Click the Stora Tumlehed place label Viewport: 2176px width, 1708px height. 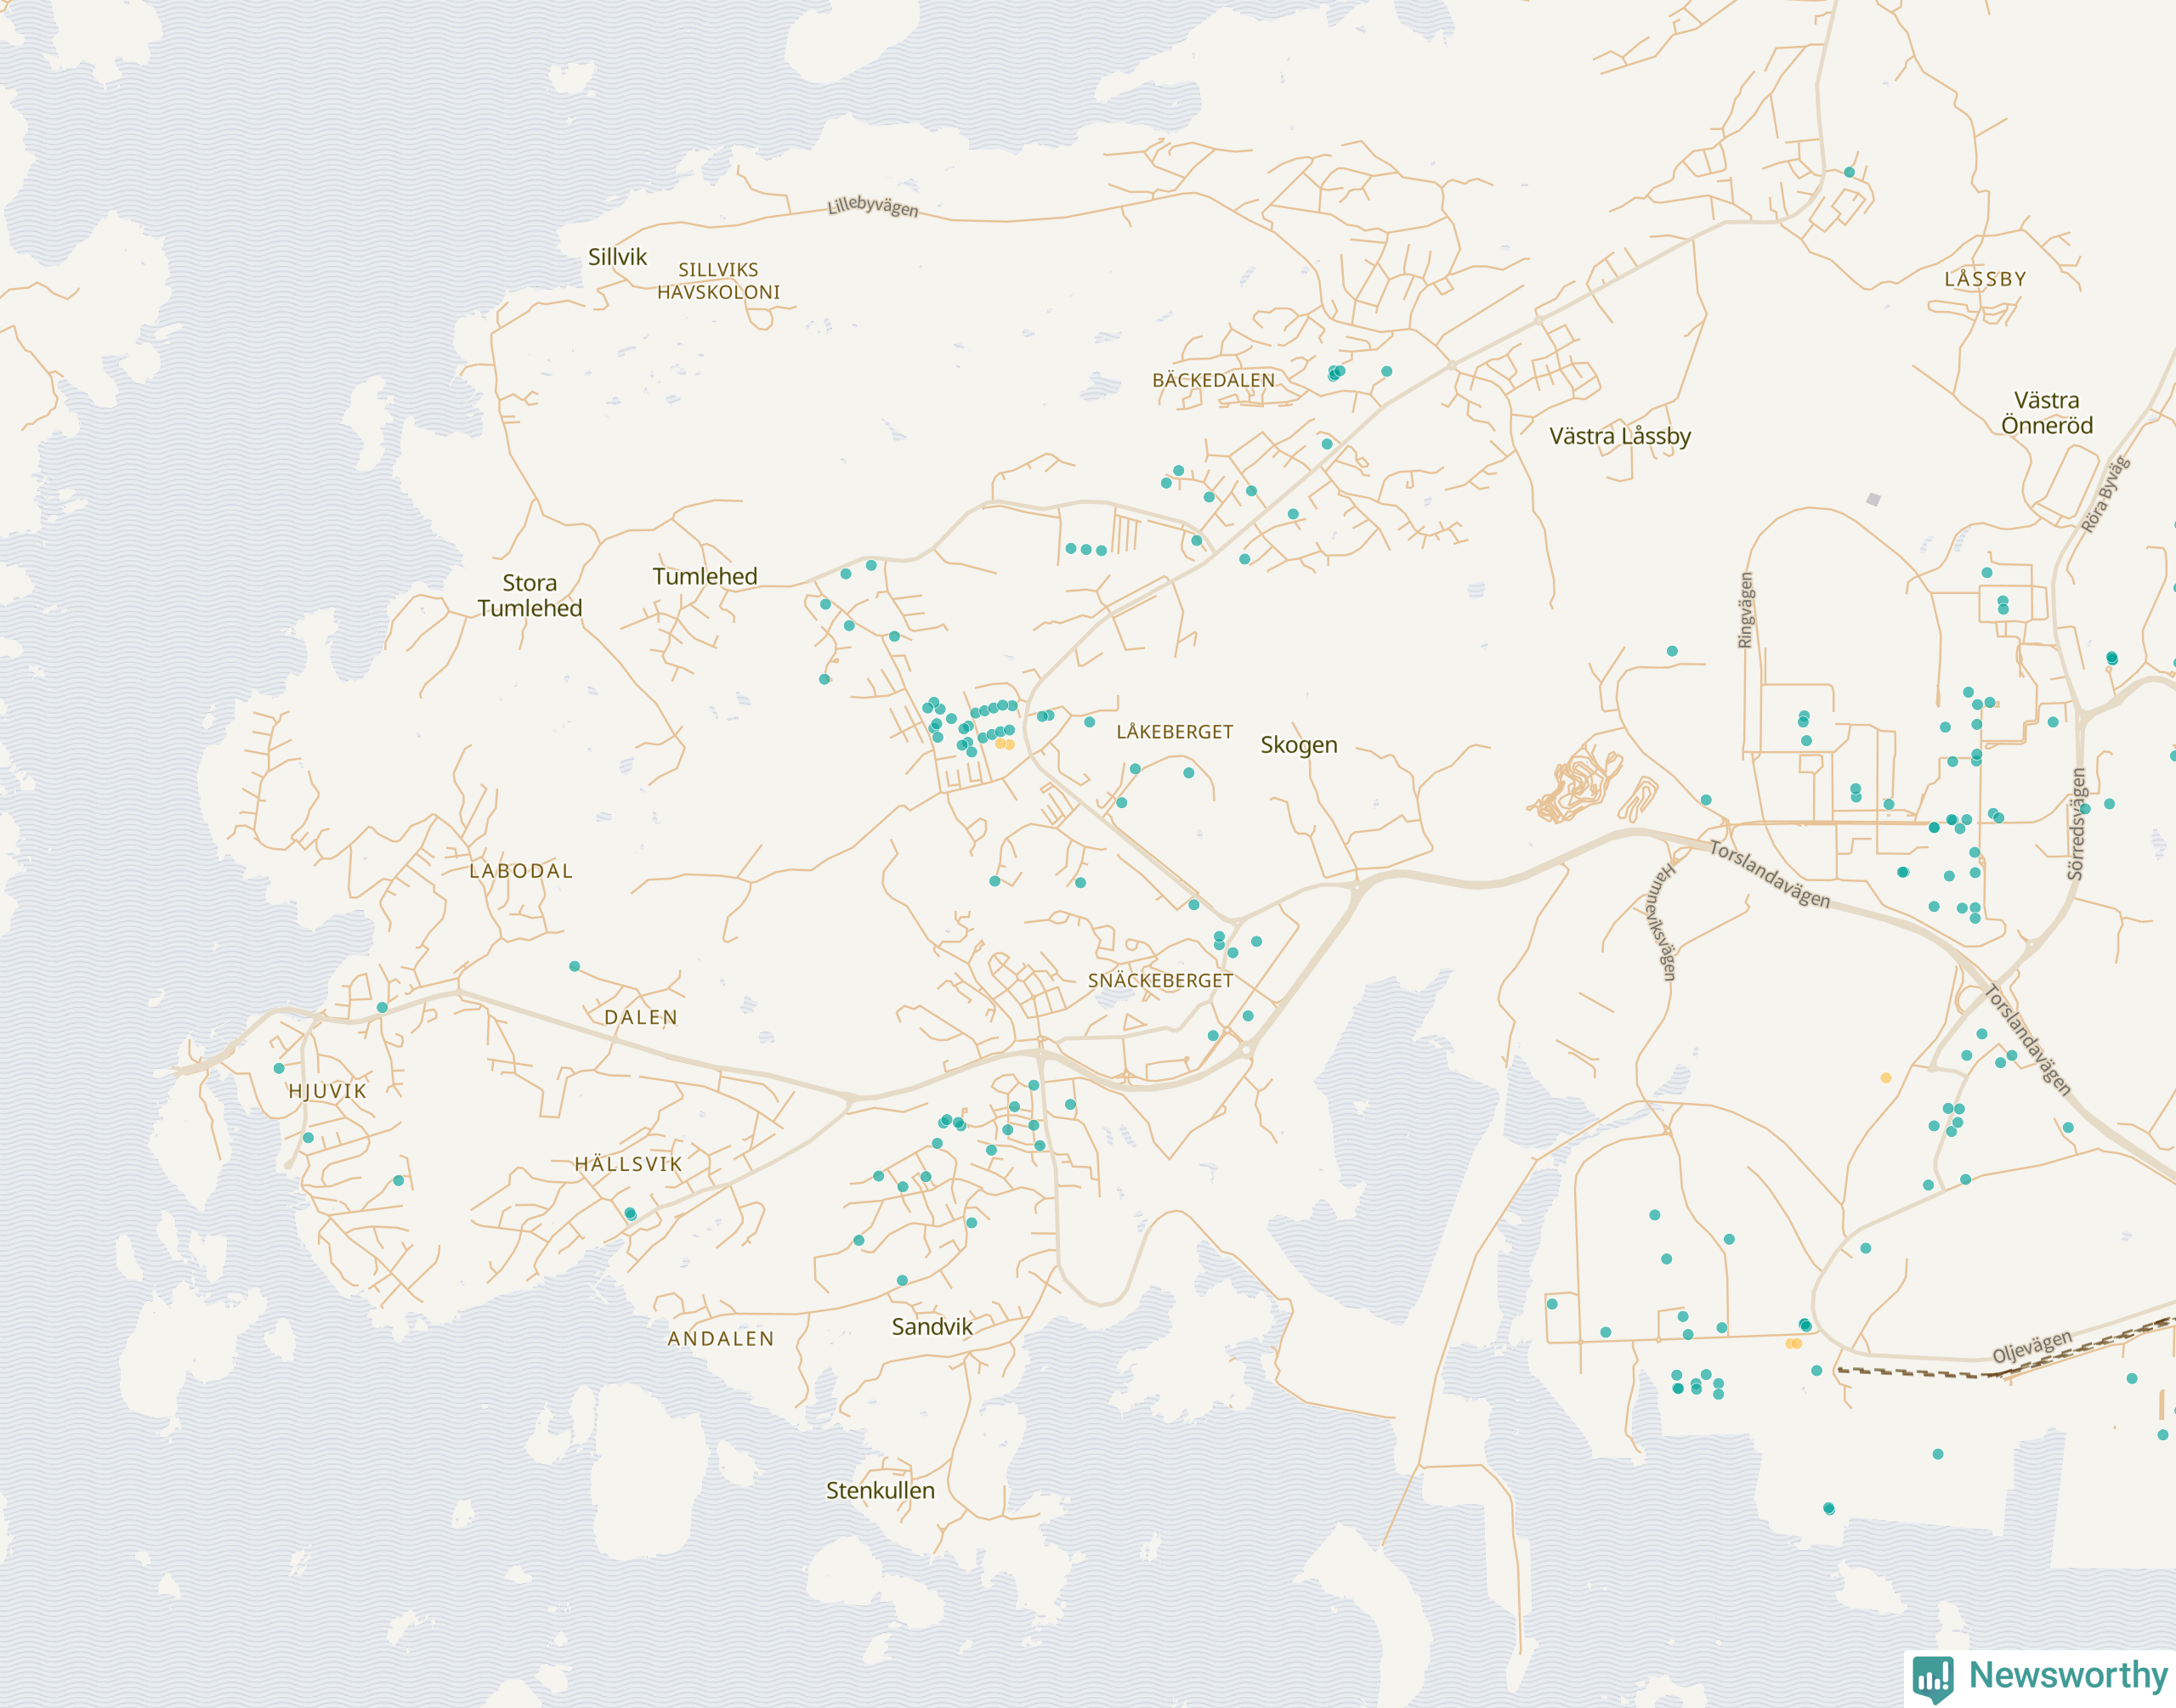pyautogui.click(x=529, y=595)
